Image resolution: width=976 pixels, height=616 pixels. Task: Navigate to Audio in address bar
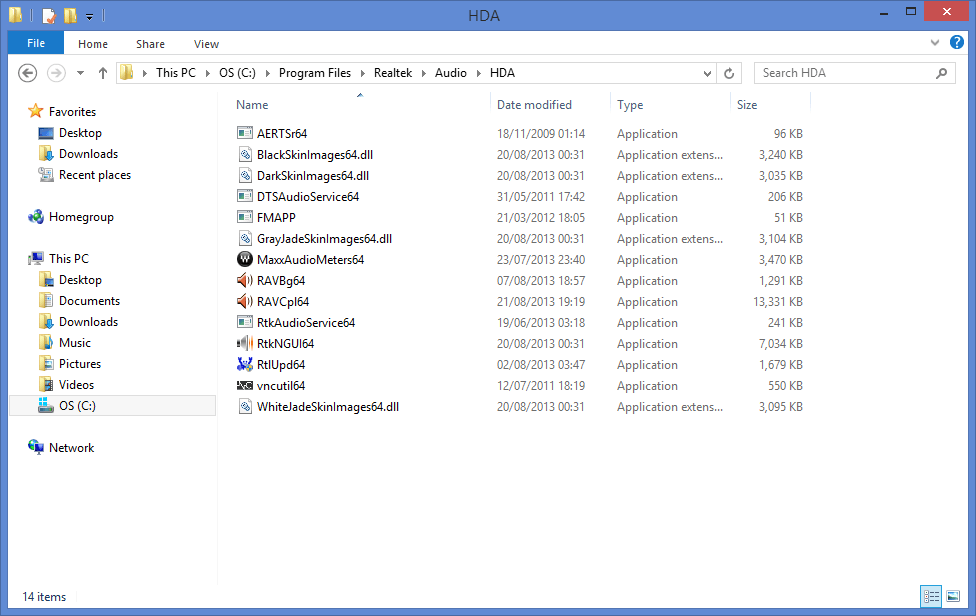451,73
